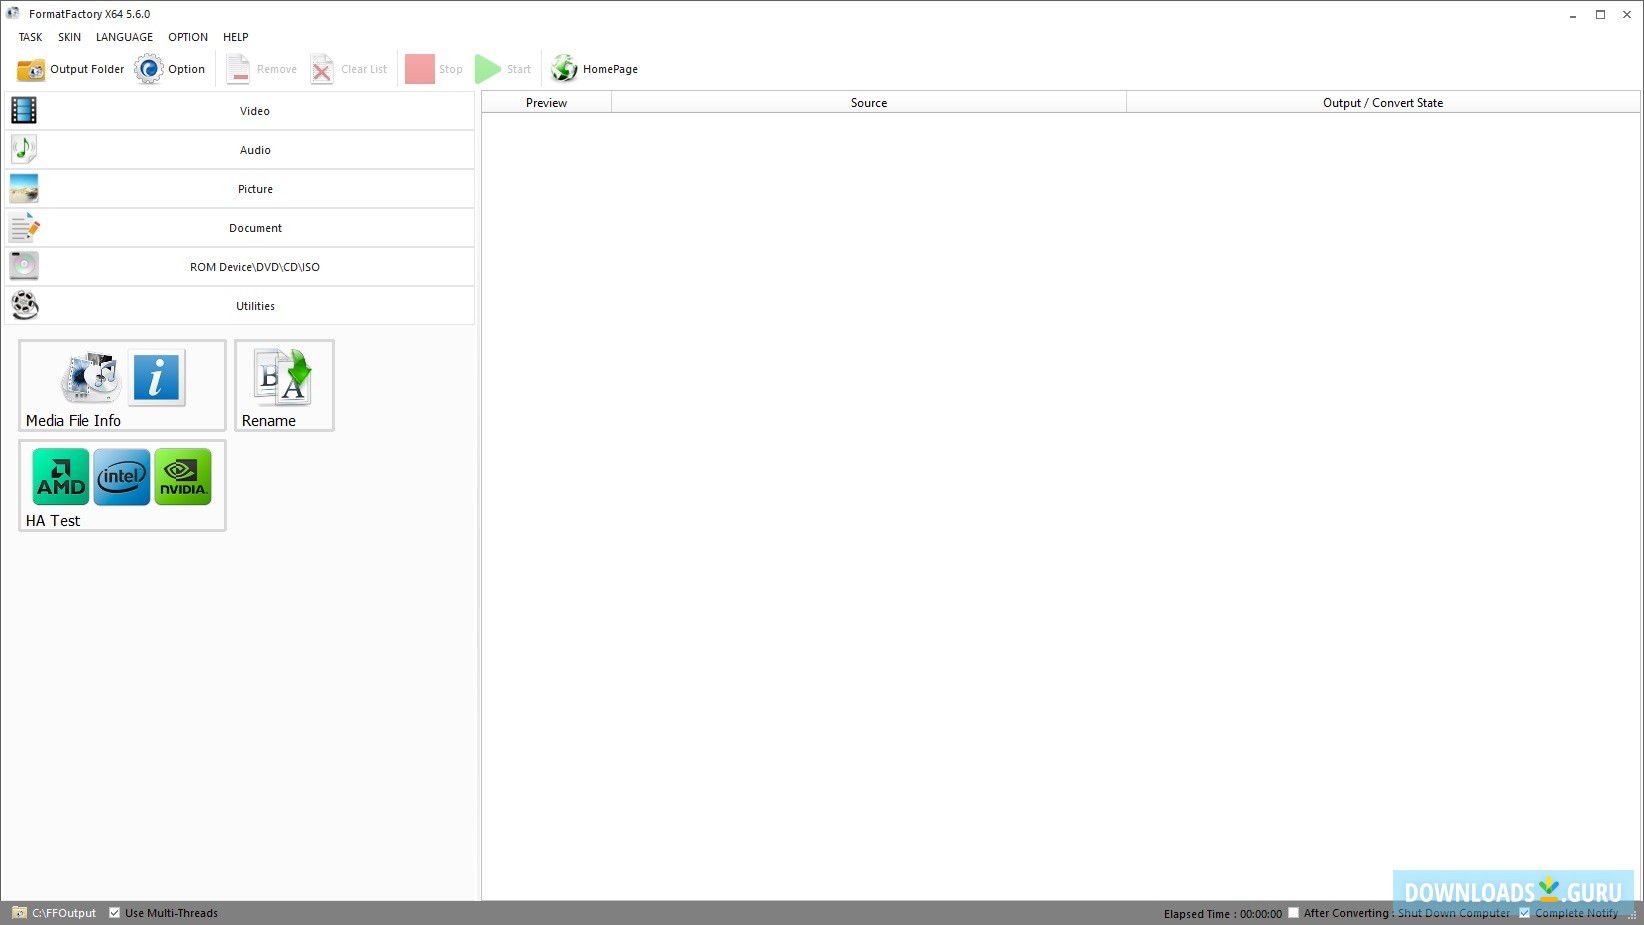Click the Source column header
This screenshot has height=925, width=1644.
click(869, 102)
